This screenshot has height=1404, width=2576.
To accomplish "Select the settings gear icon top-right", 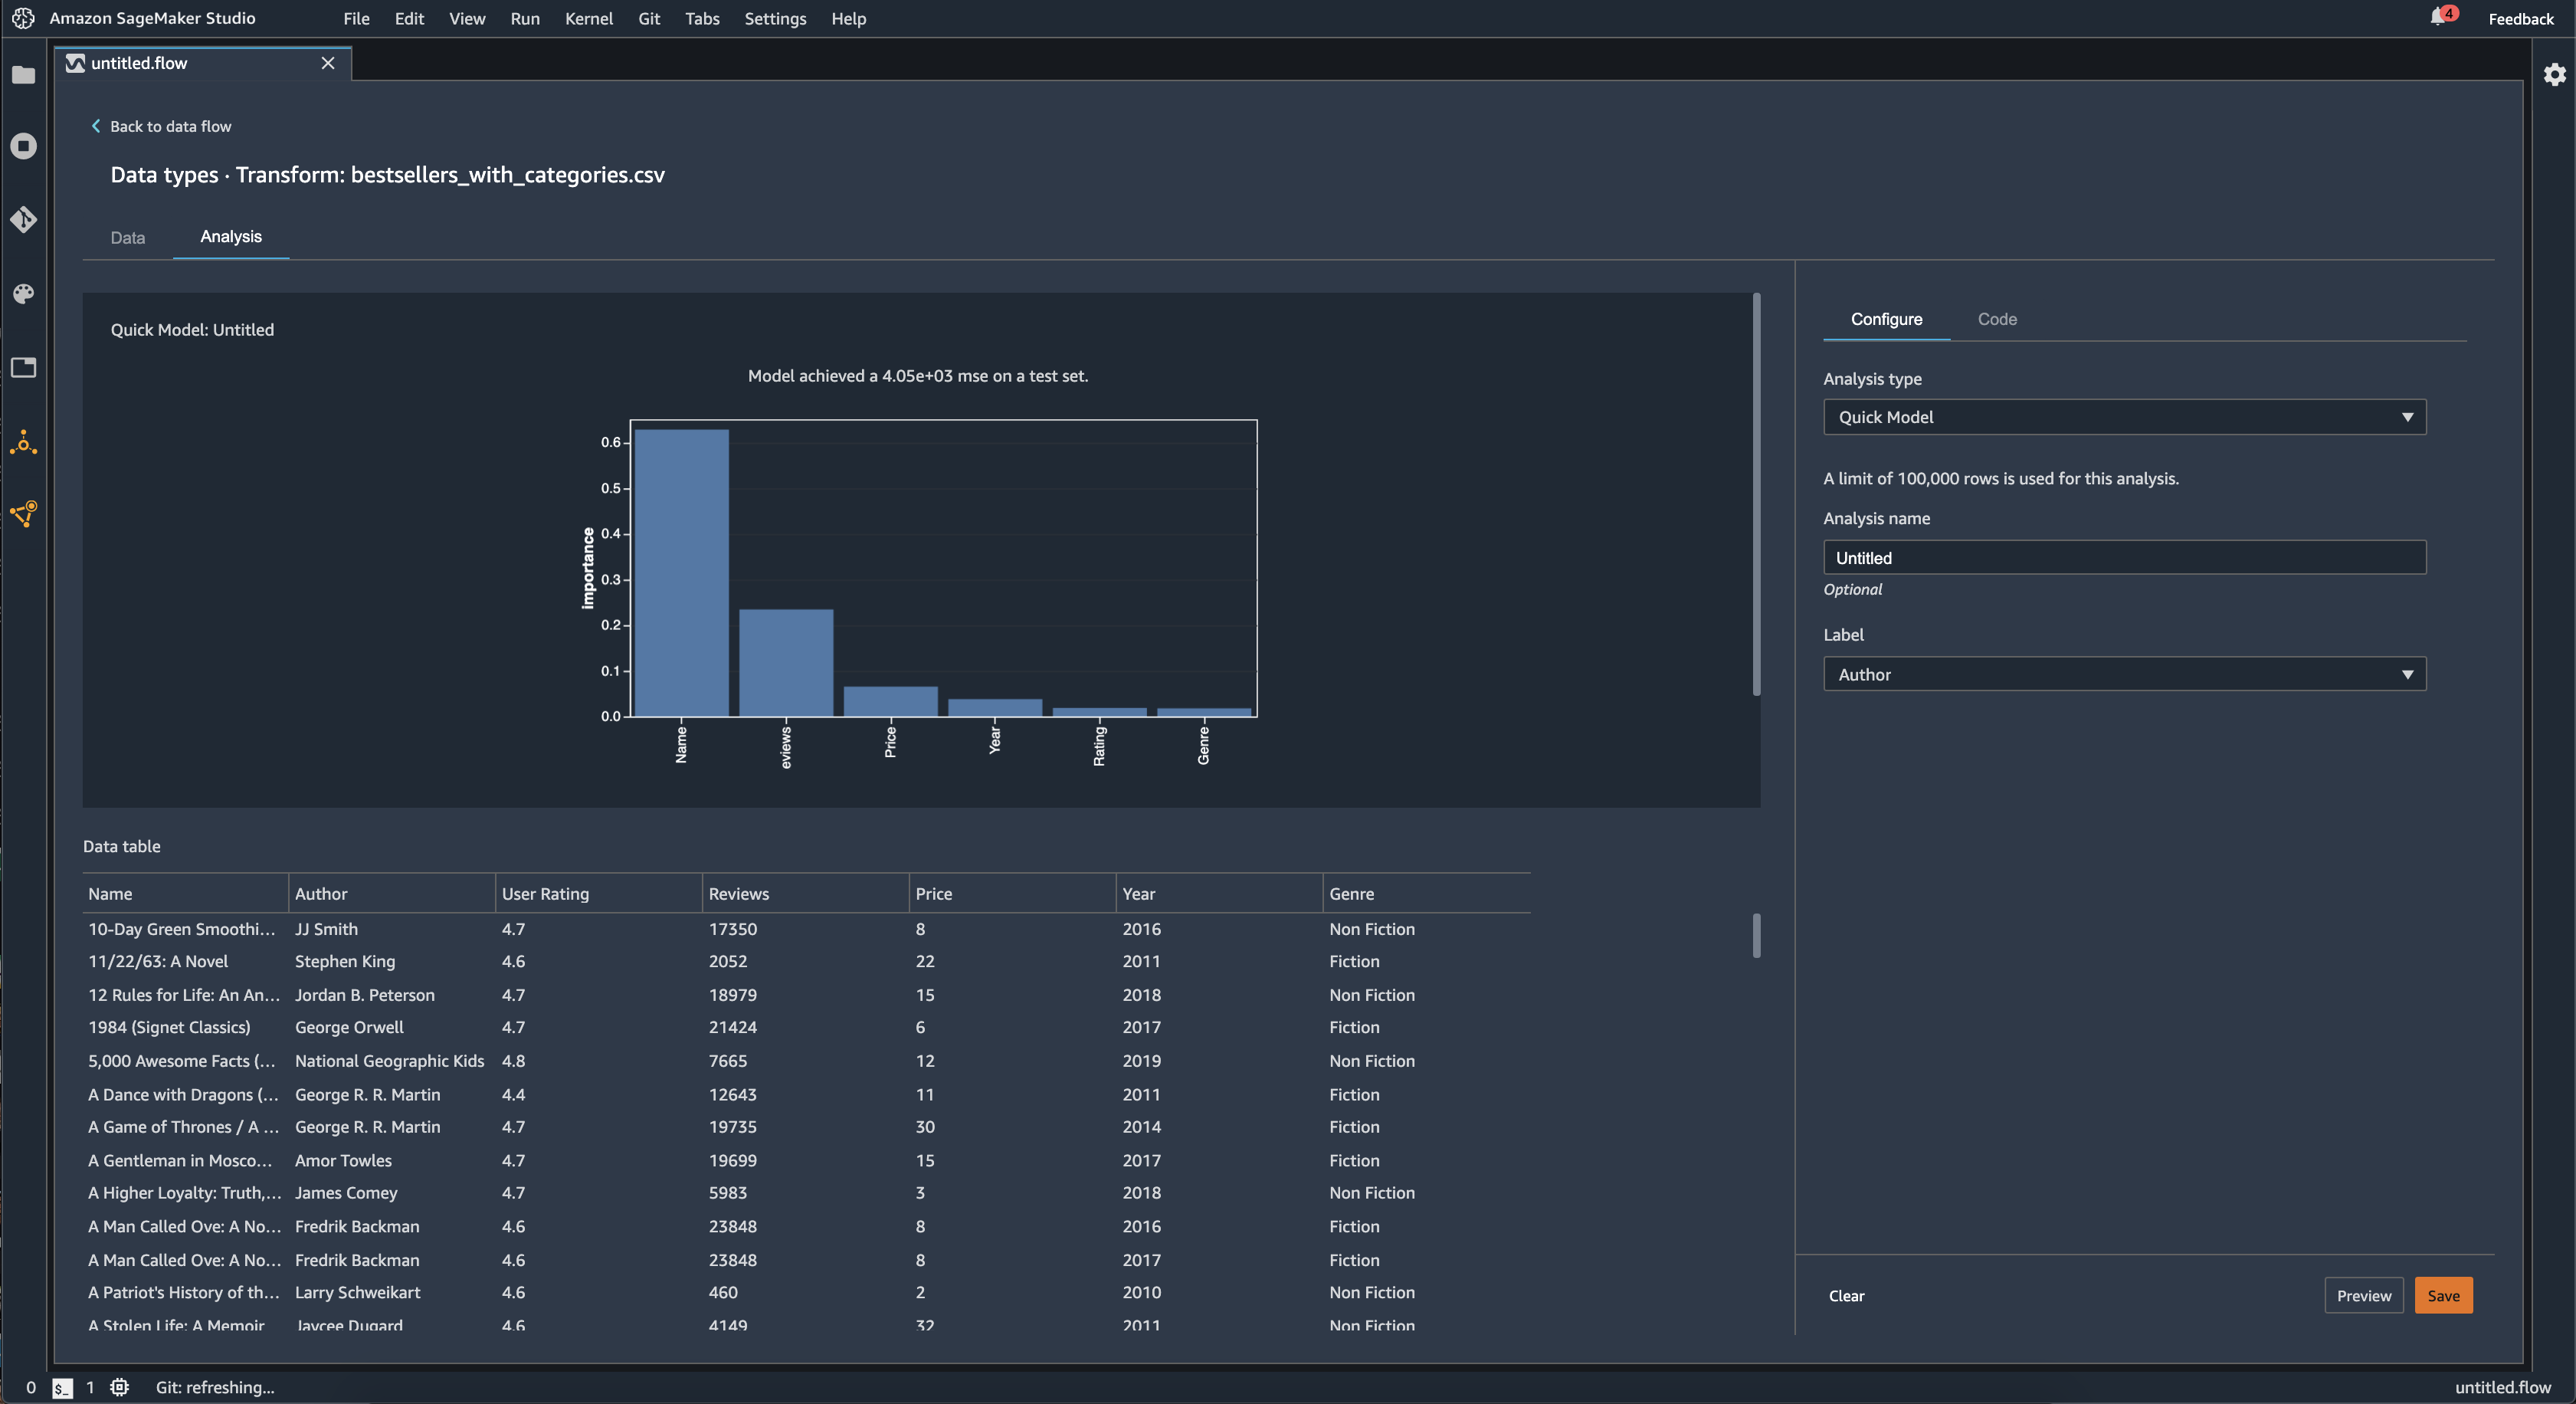I will 2554,74.
